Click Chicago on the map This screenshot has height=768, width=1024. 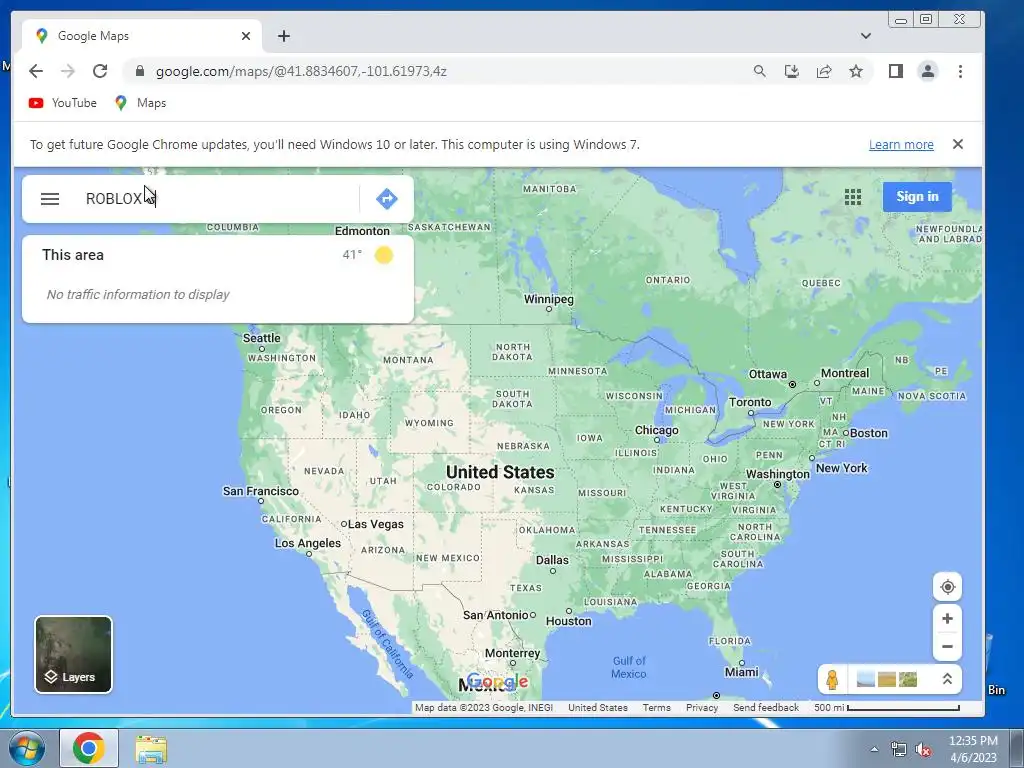656,430
